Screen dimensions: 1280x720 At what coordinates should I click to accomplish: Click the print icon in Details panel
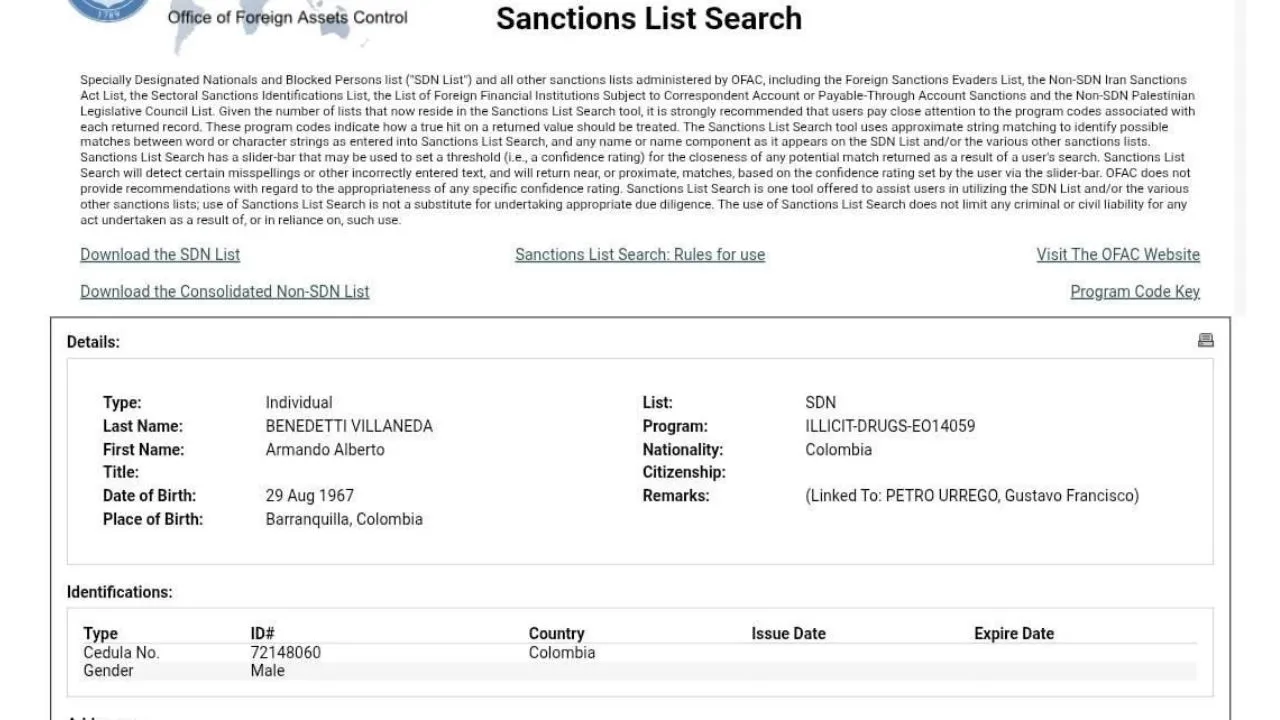(x=1205, y=341)
